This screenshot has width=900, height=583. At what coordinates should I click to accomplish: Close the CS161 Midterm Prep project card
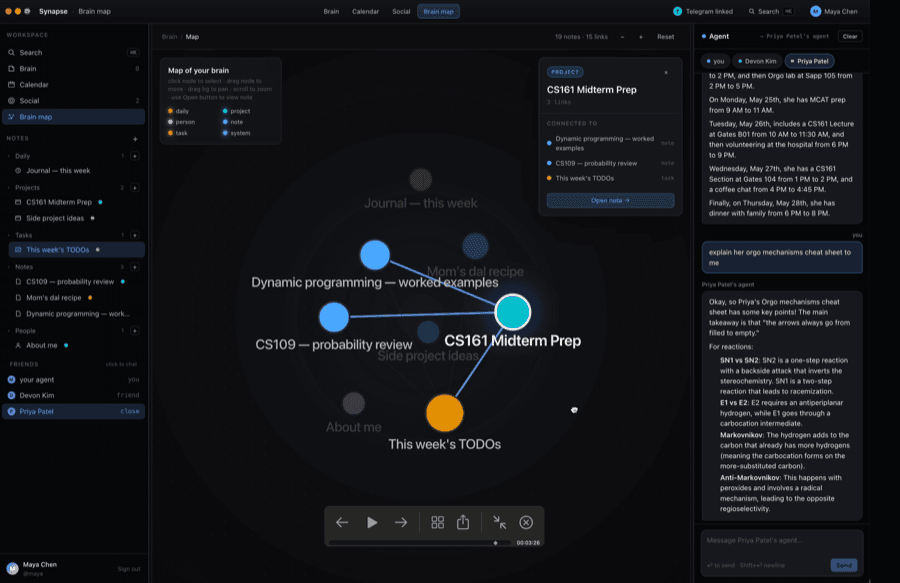[x=666, y=73]
